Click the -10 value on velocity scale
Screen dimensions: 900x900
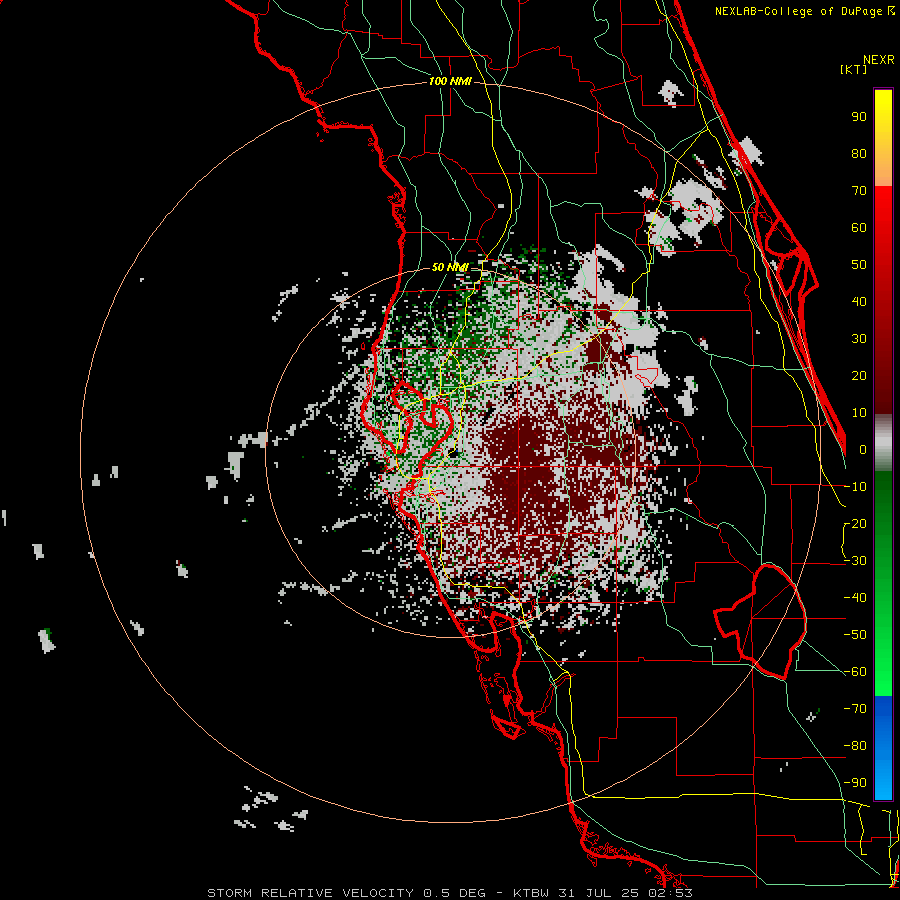855,487
